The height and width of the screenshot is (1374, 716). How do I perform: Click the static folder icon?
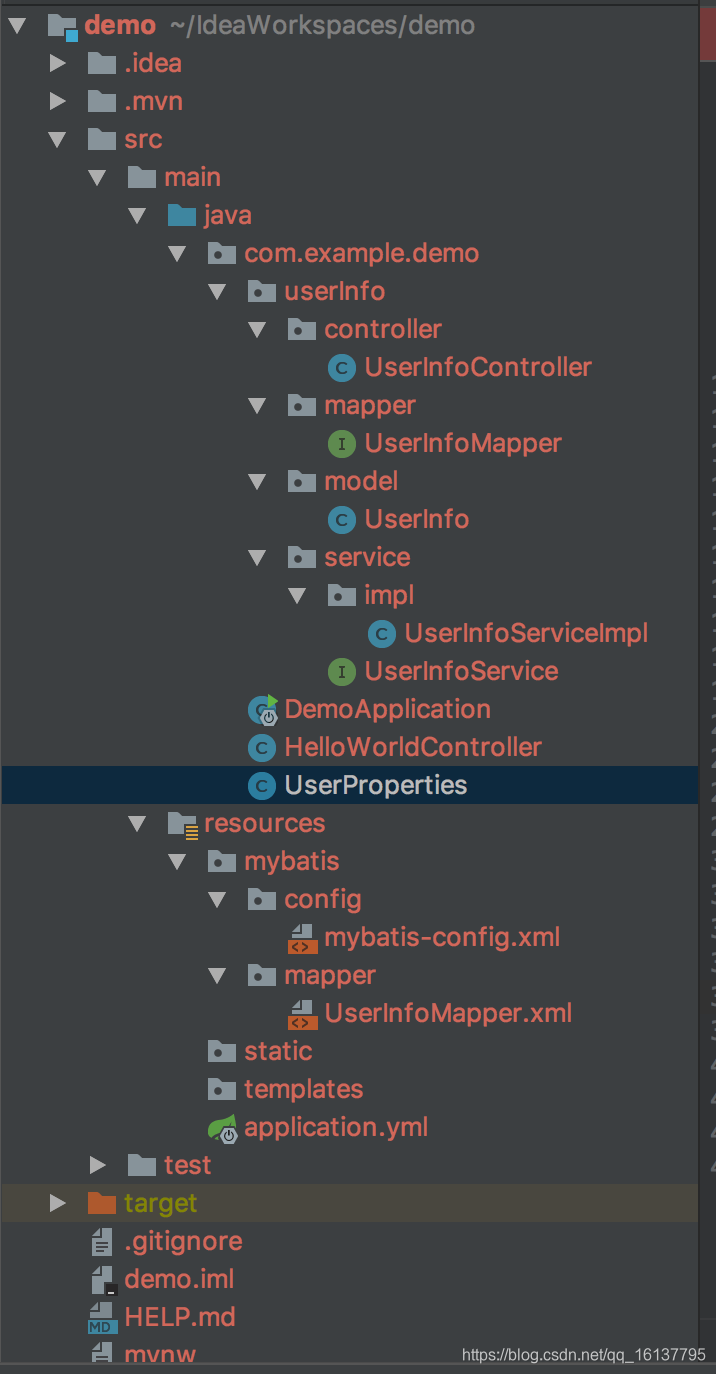click(x=221, y=1051)
